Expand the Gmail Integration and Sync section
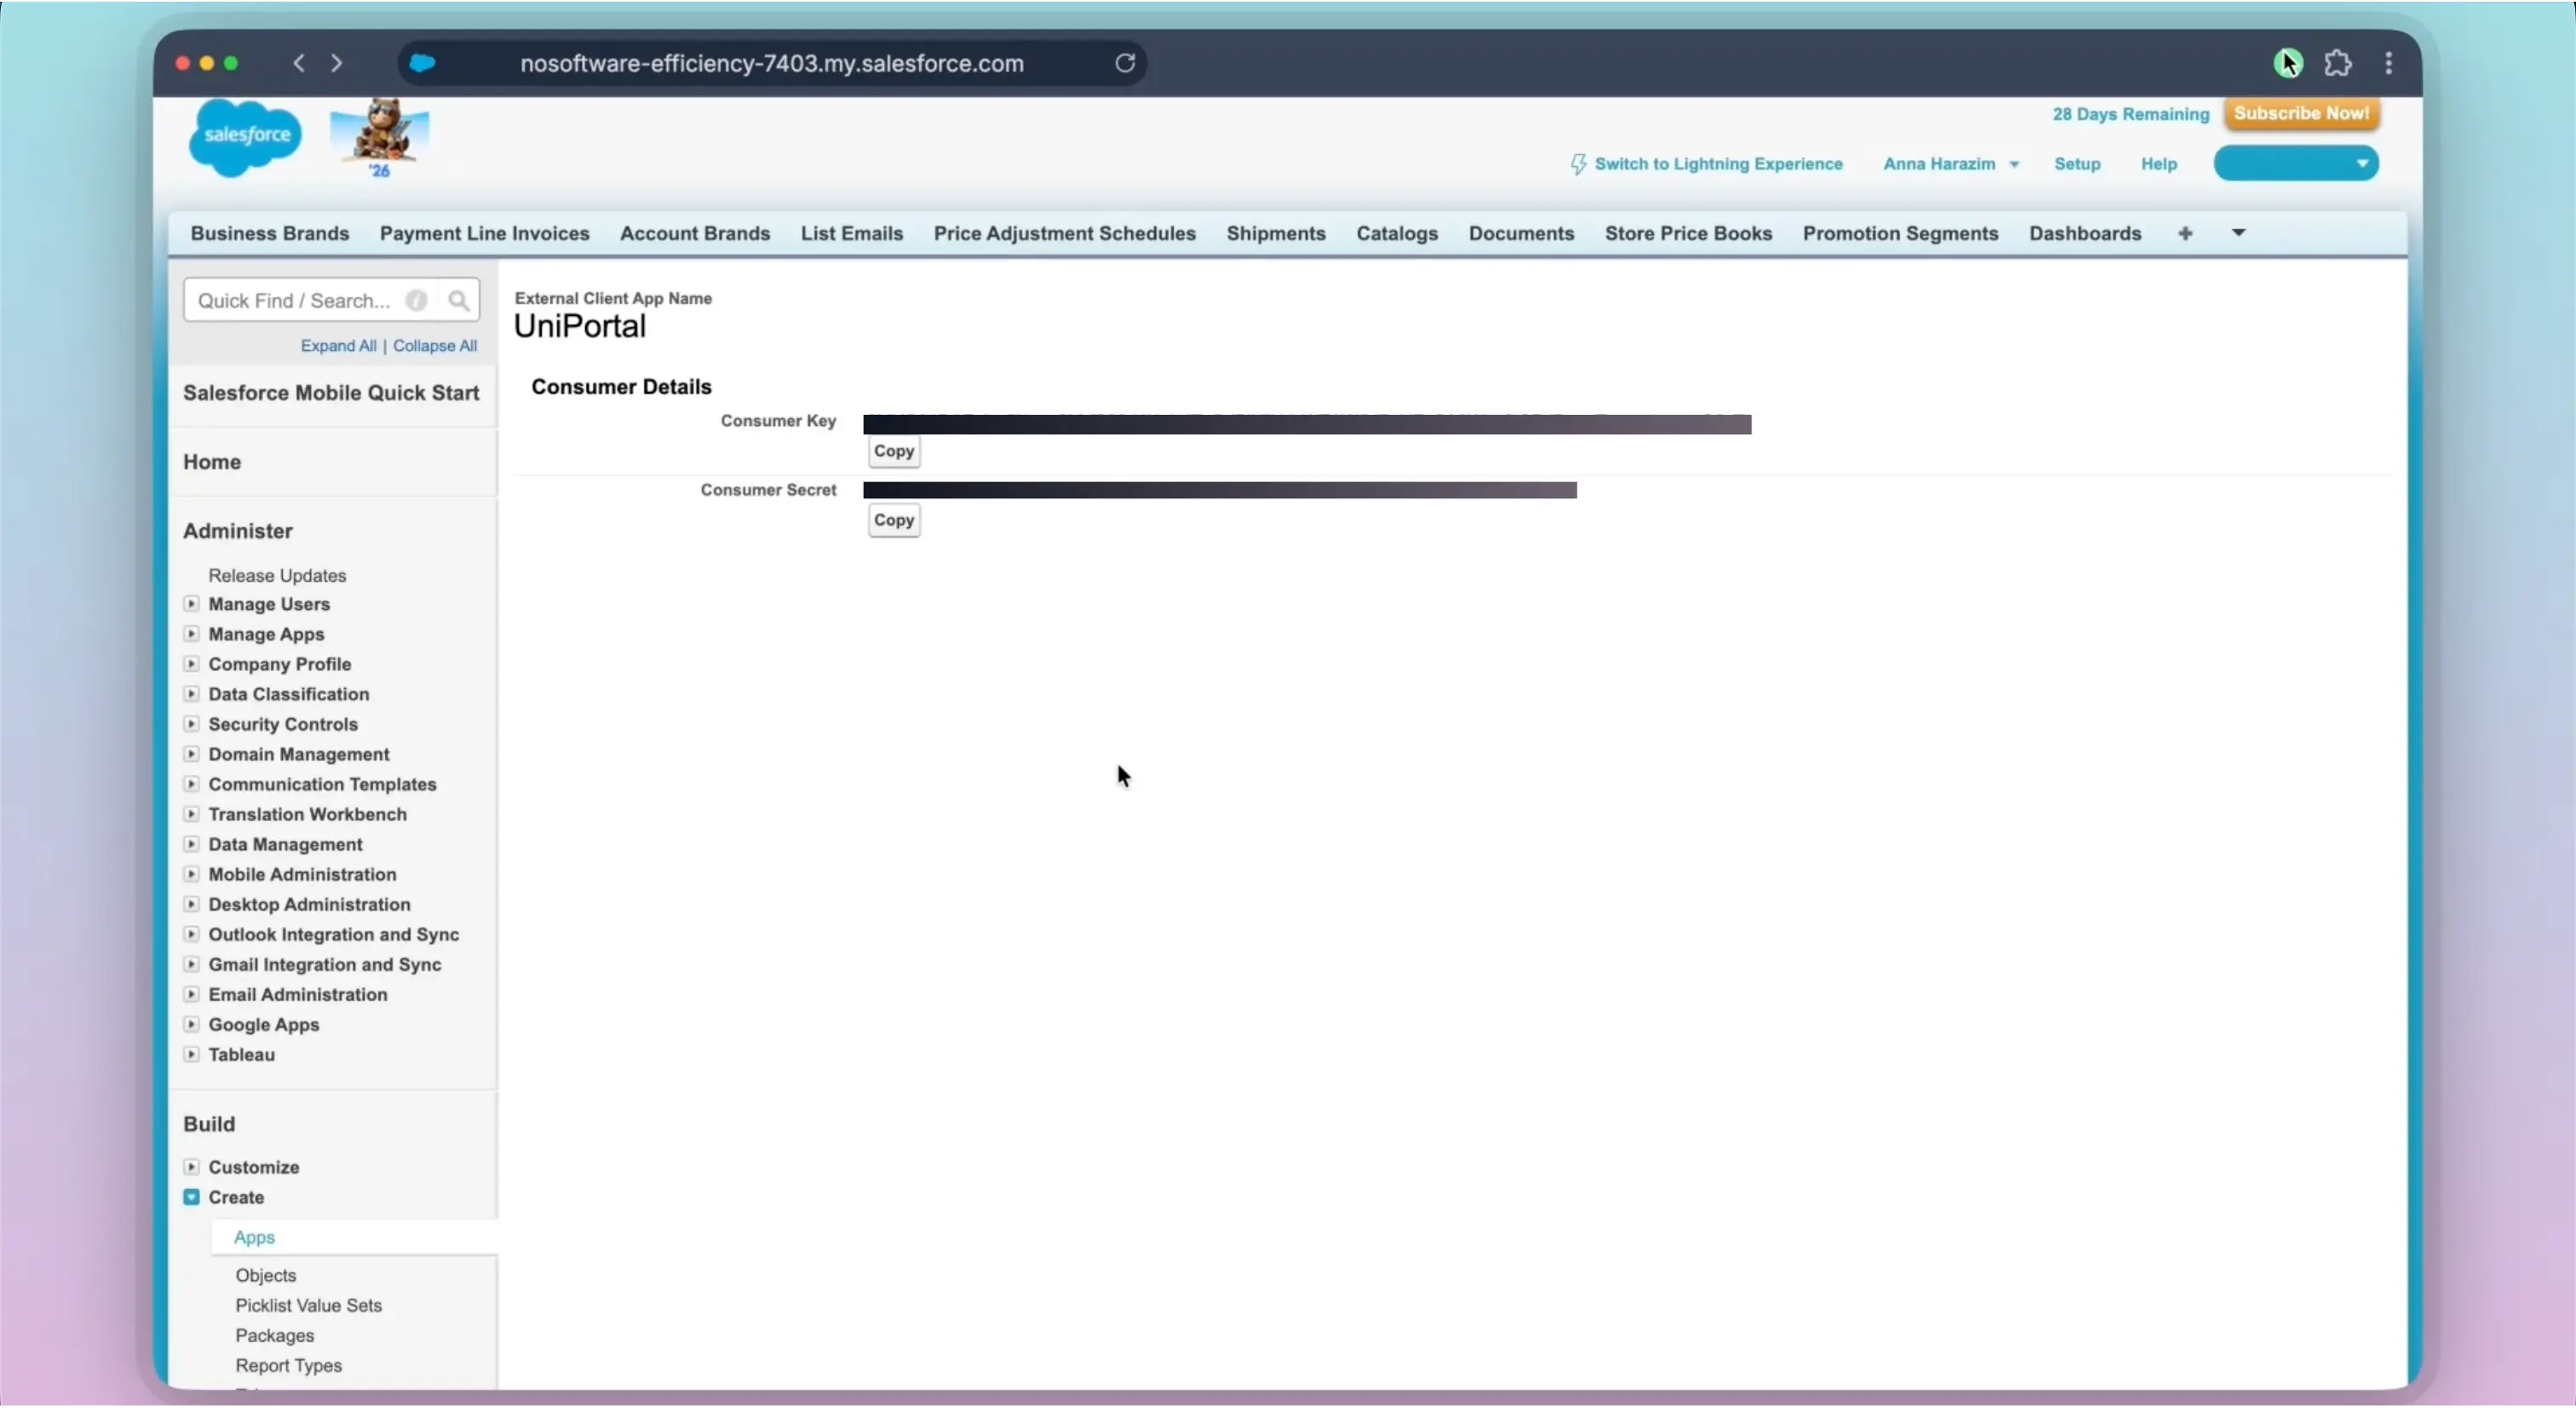Image resolution: width=2576 pixels, height=1408 pixels. pyautogui.click(x=191, y=964)
